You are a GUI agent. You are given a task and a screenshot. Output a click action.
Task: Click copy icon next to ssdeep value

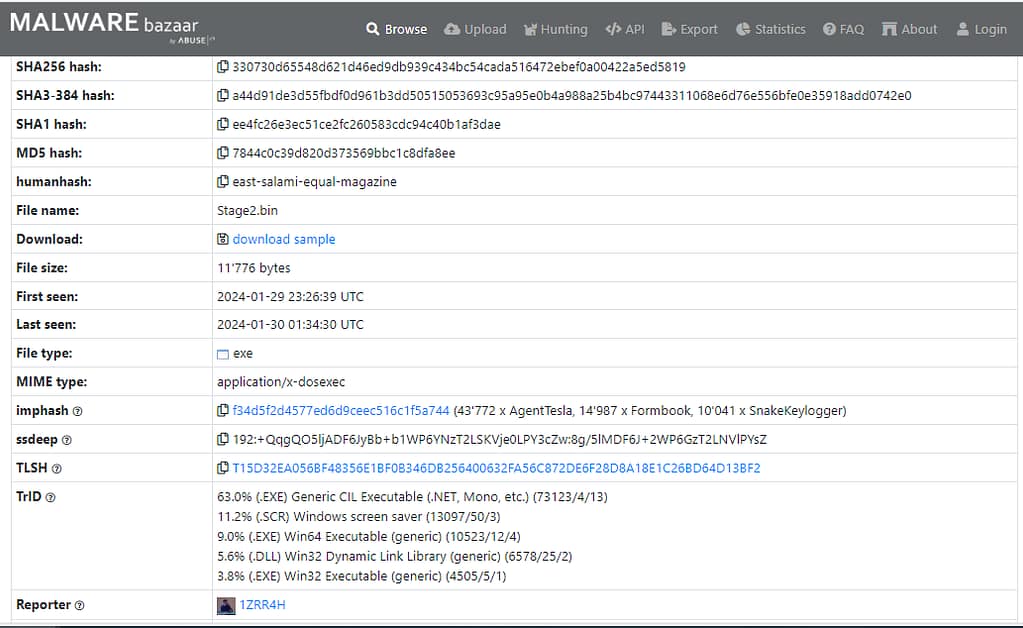tap(223, 440)
